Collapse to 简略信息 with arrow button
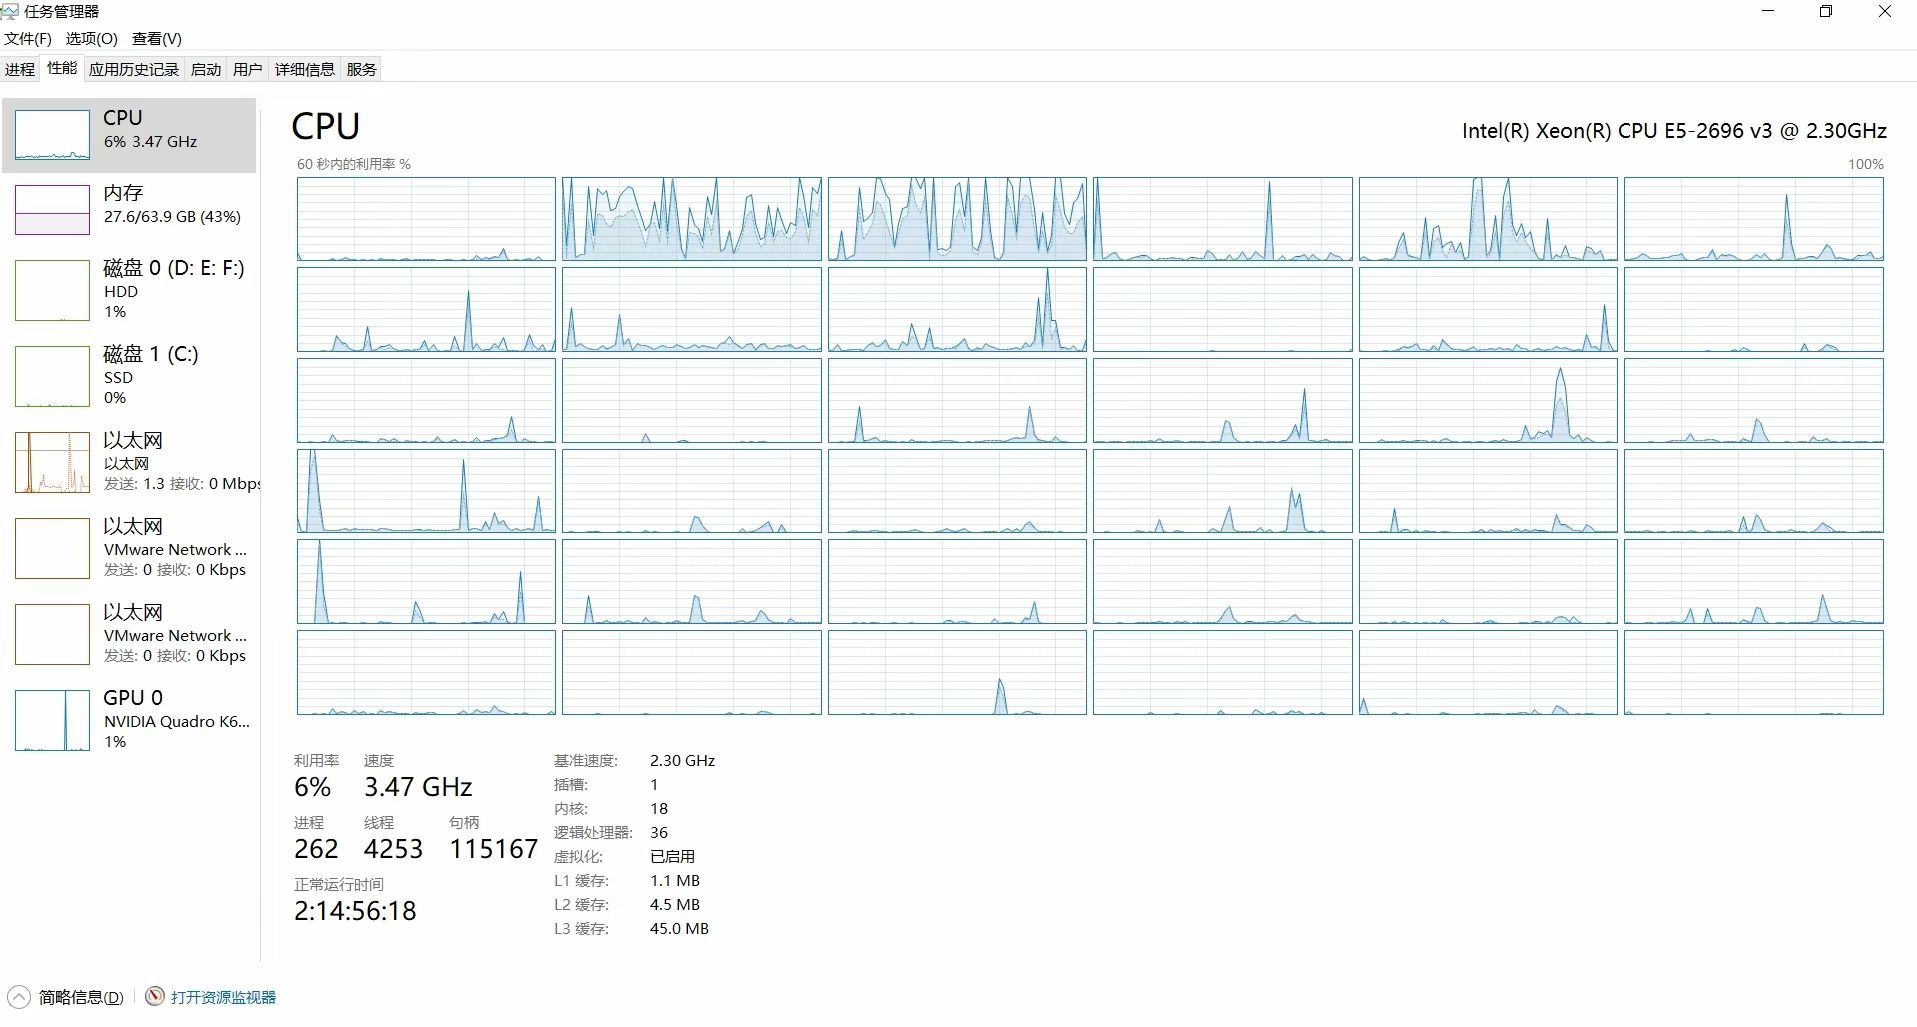The width and height of the screenshot is (1917, 1027). point(18,996)
